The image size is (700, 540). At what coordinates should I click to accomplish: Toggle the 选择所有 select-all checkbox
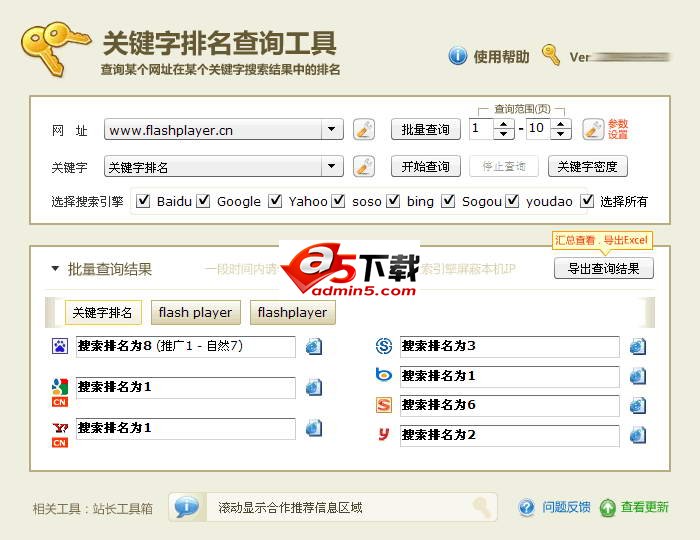pyautogui.click(x=587, y=201)
